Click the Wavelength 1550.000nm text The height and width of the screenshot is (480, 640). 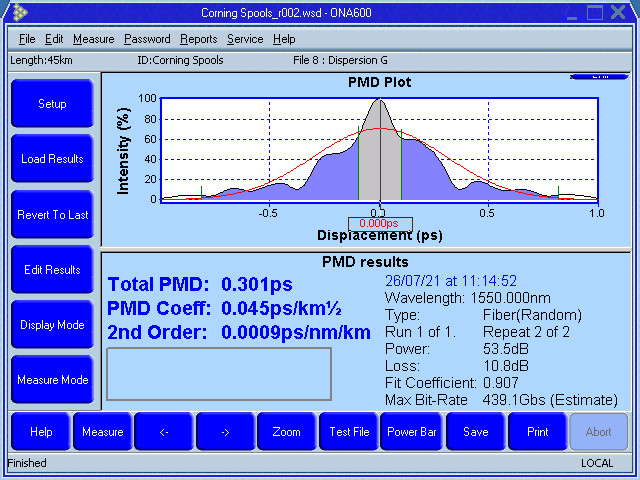coord(468,298)
